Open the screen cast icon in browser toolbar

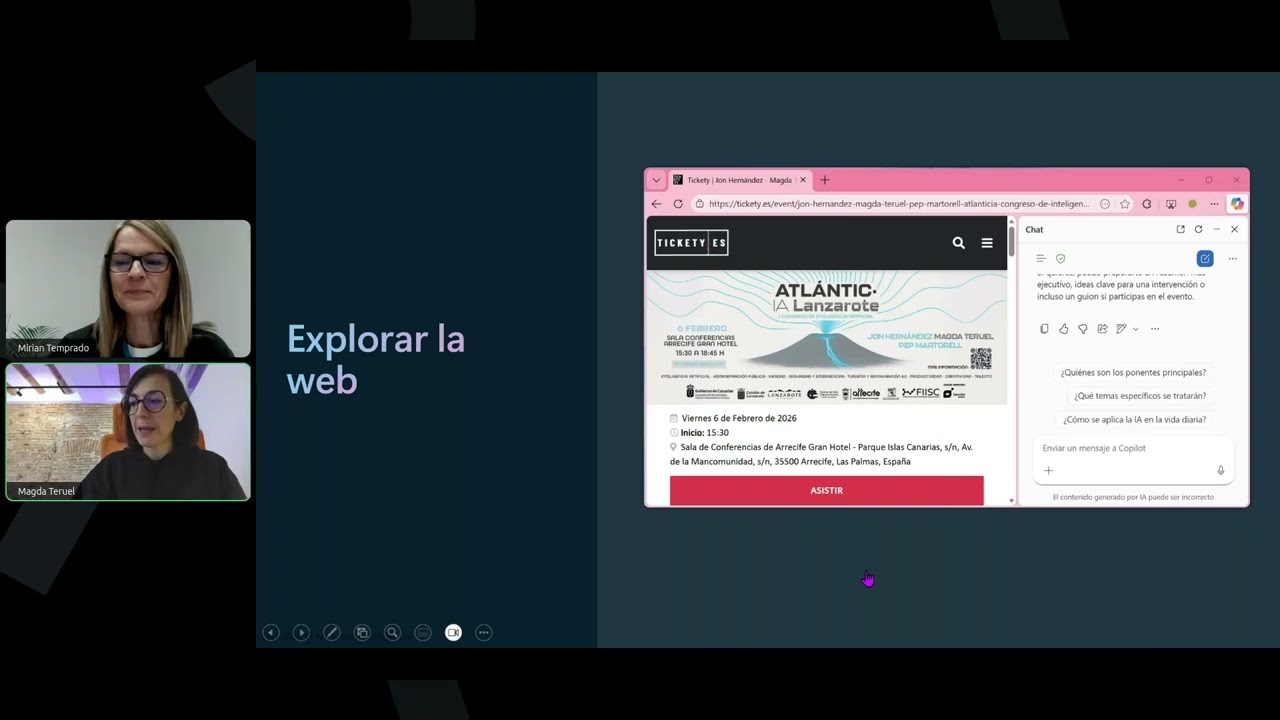1171,203
